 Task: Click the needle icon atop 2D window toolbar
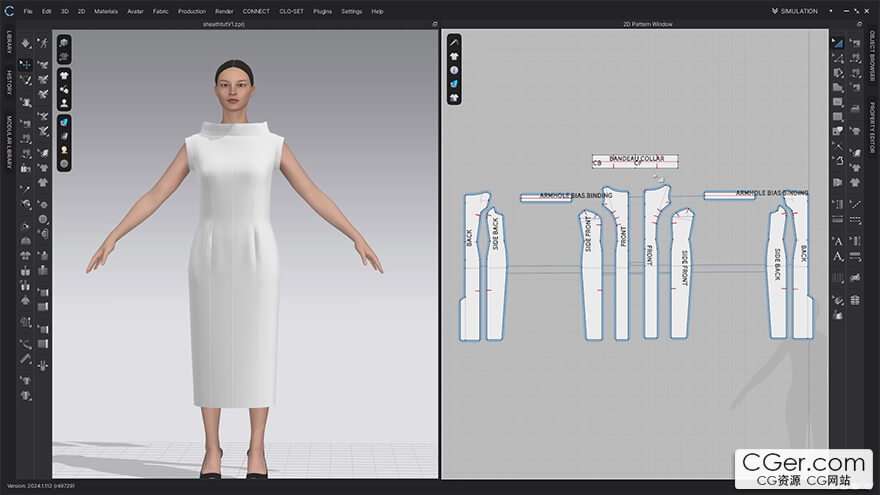pos(454,43)
